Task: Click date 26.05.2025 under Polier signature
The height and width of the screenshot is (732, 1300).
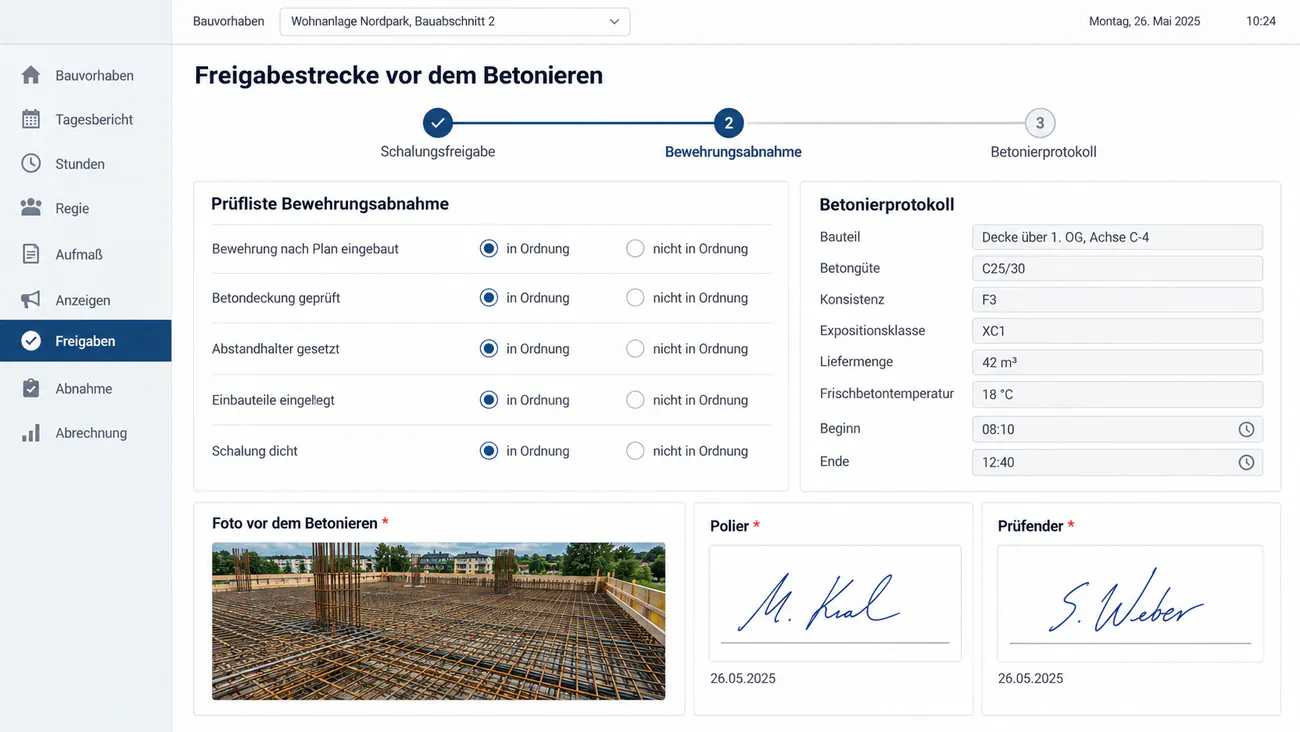Action: tap(743, 678)
